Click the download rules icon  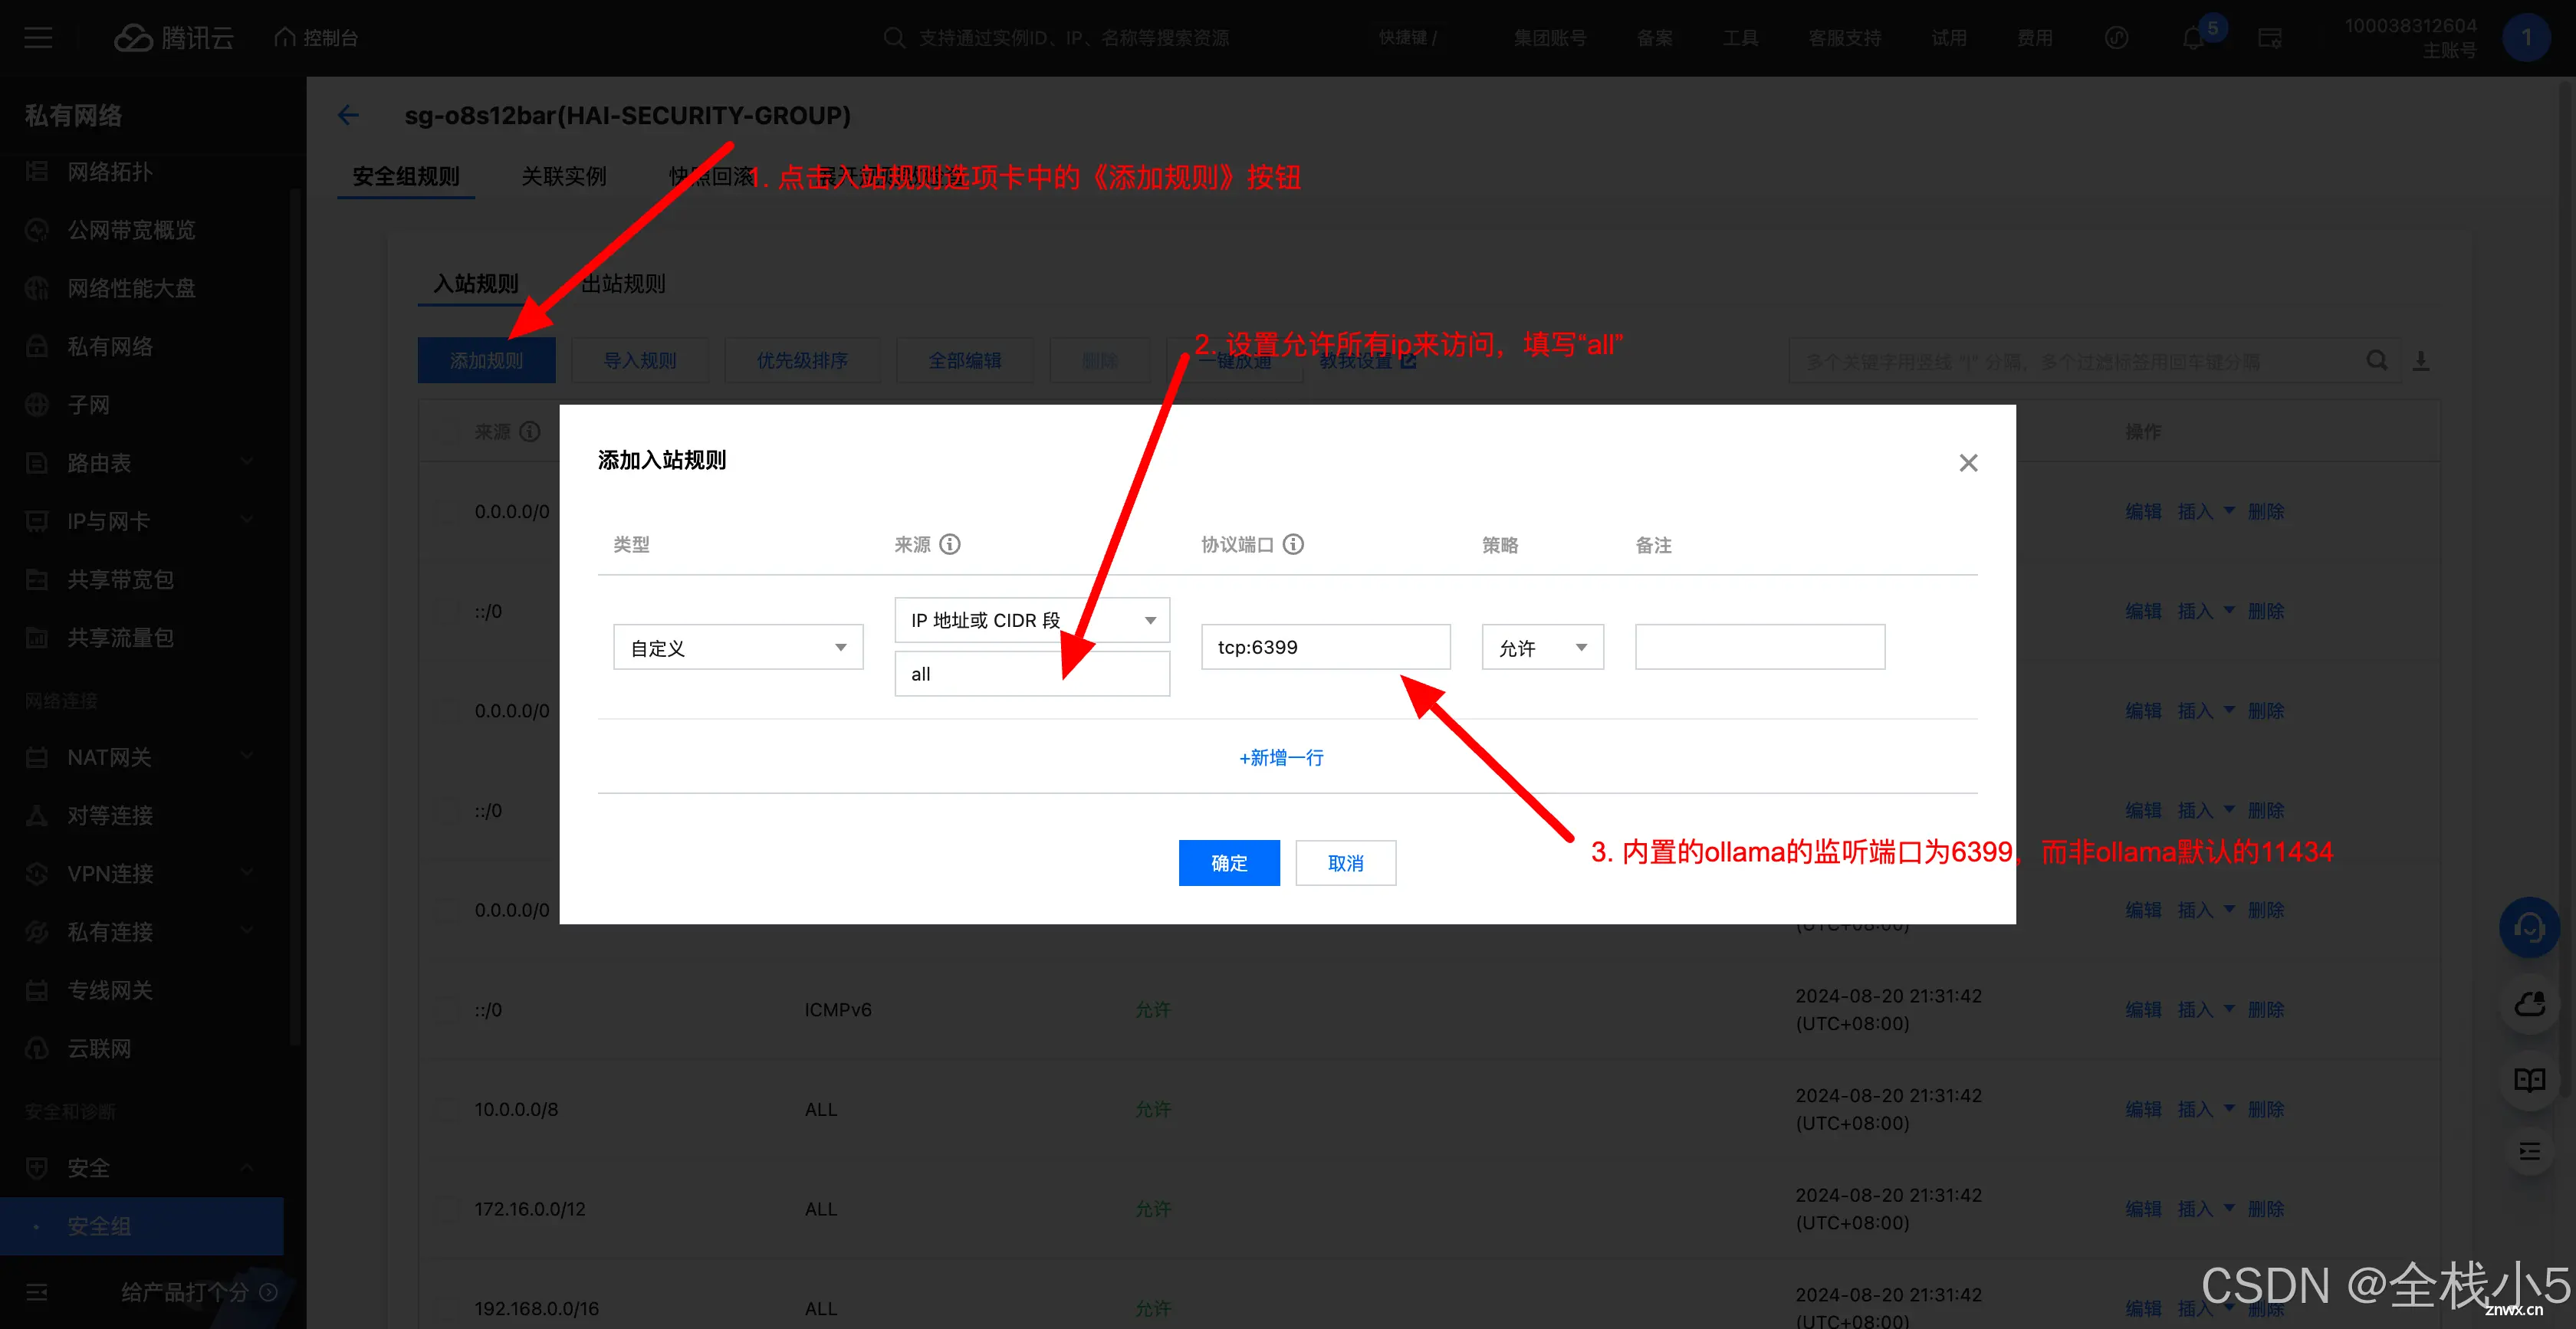[x=2421, y=361]
